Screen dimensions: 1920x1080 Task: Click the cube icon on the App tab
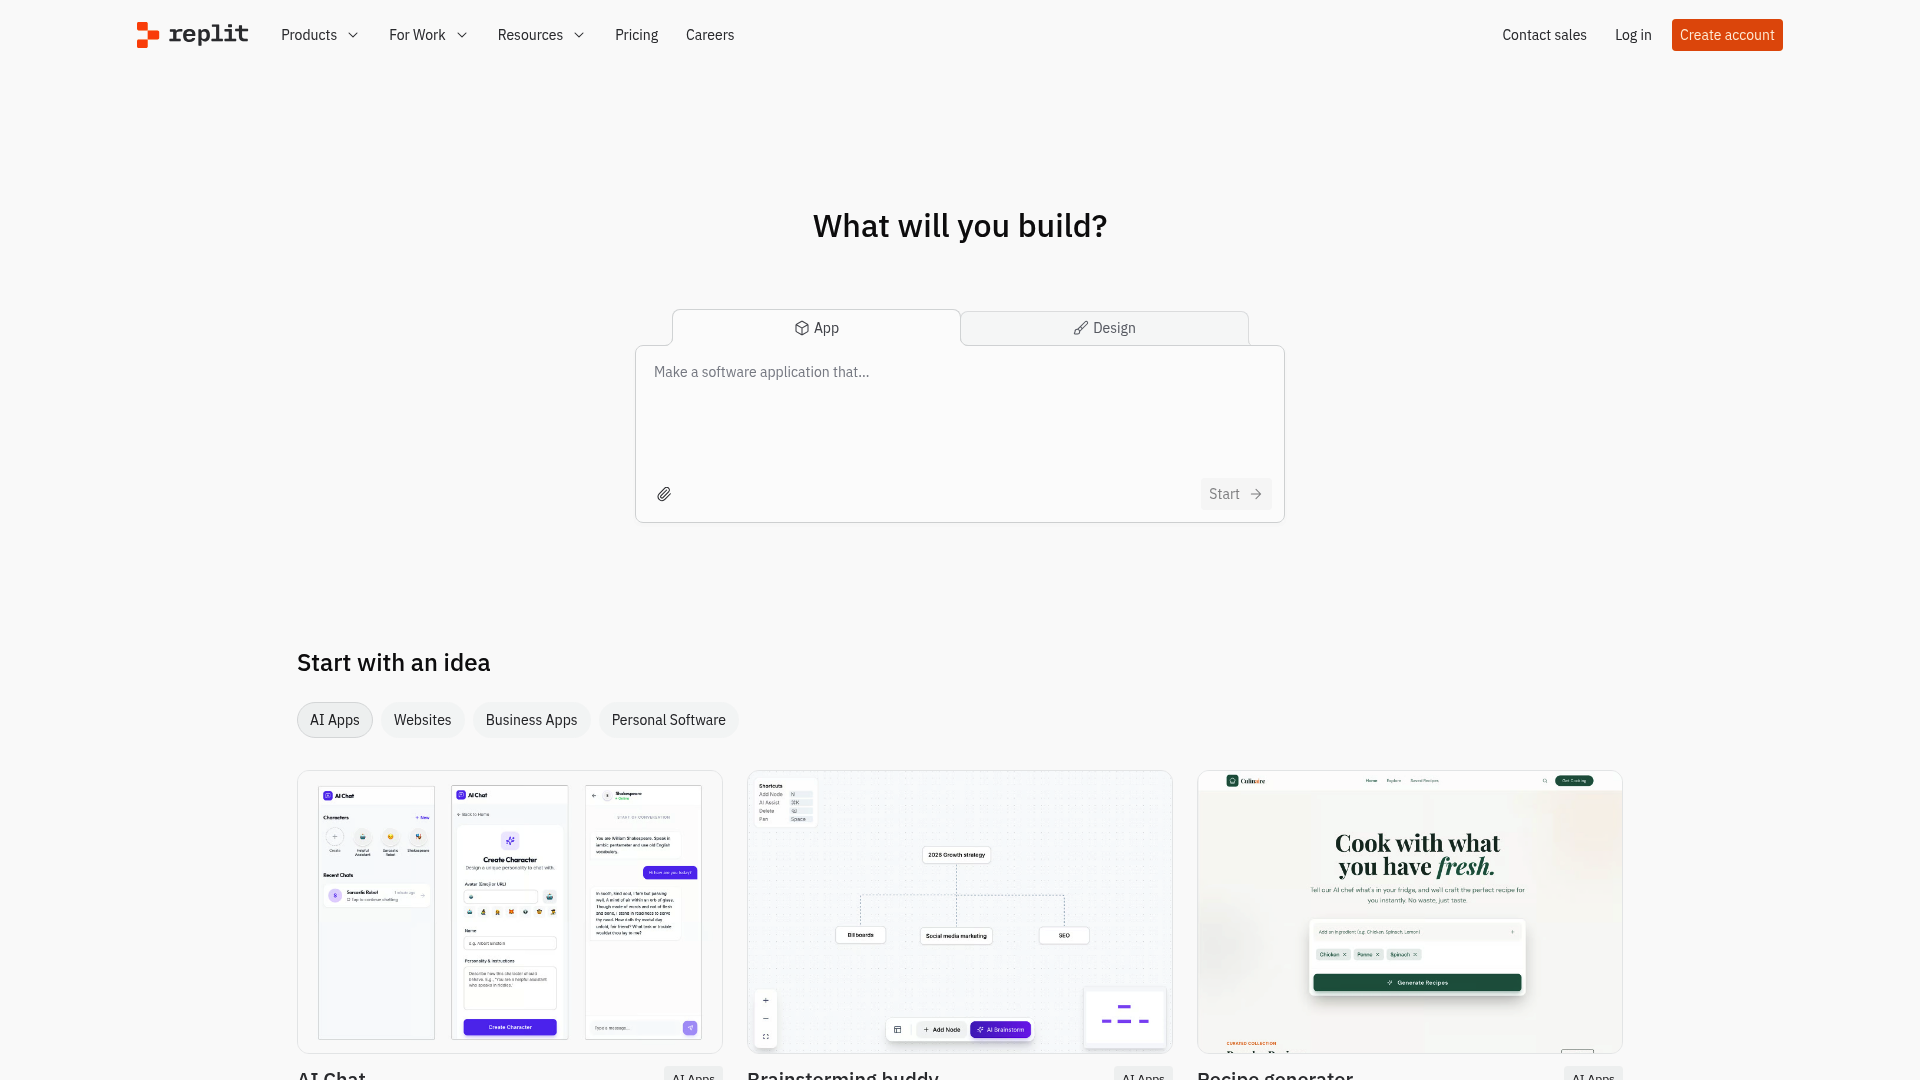pyautogui.click(x=801, y=328)
